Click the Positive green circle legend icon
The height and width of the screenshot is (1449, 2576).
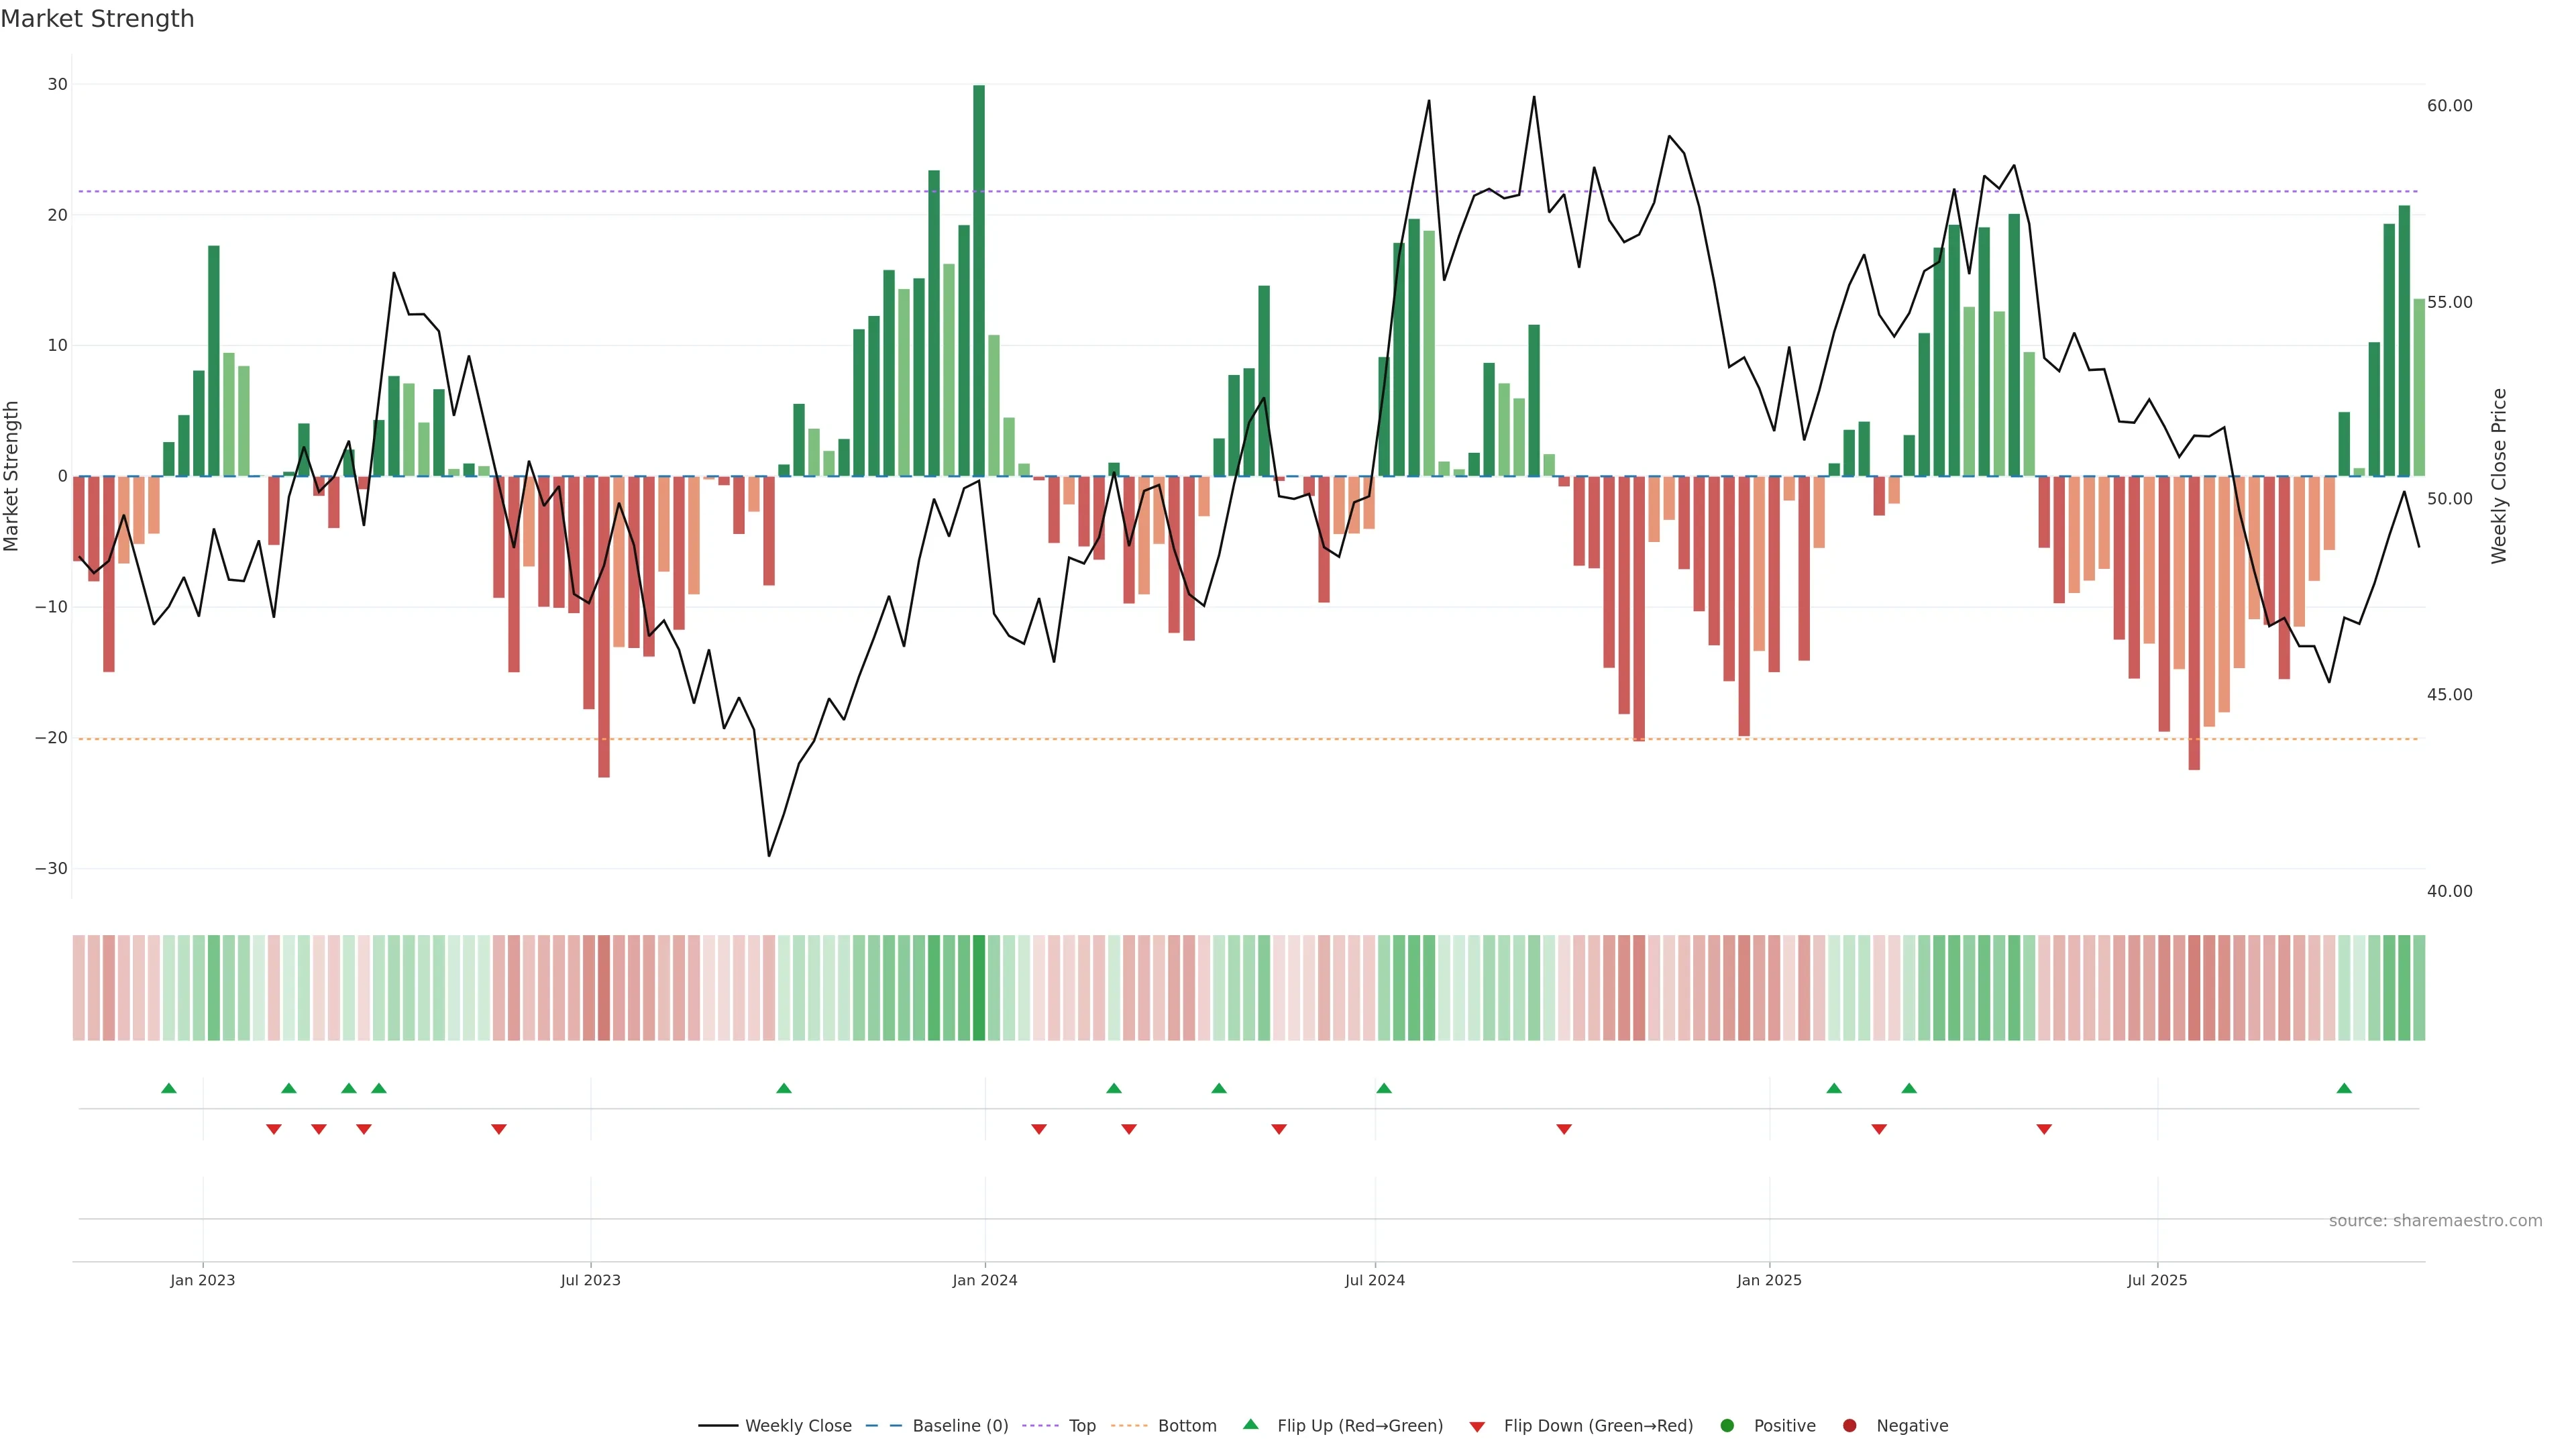click(x=1727, y=1426)
